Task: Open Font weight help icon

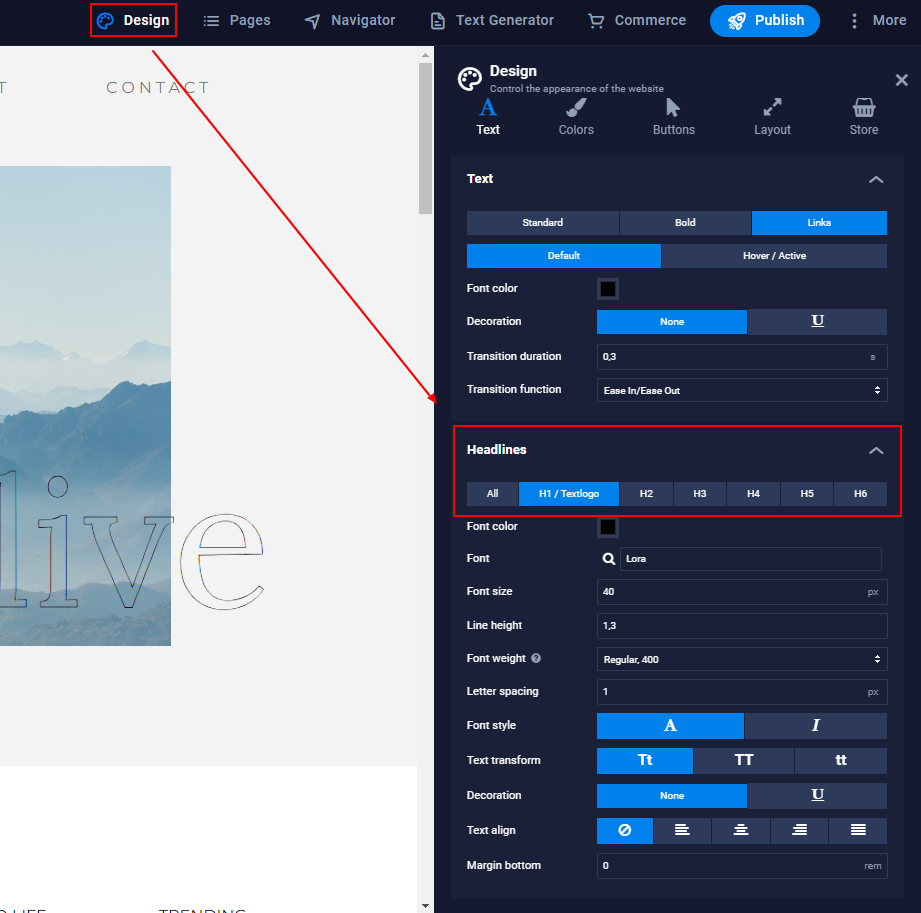Action: [536, 658]
